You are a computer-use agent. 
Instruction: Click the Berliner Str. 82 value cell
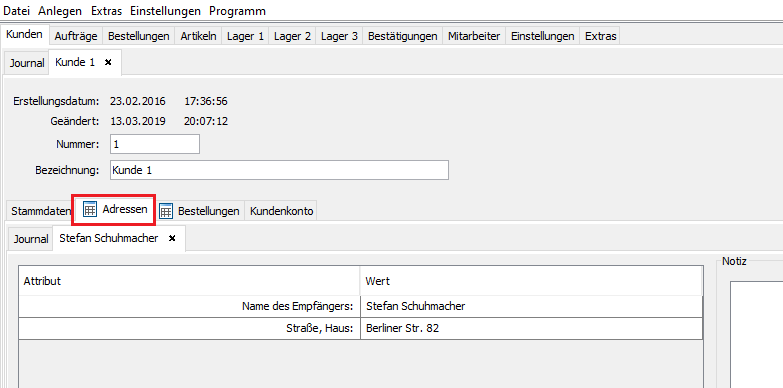coord(531,329)
